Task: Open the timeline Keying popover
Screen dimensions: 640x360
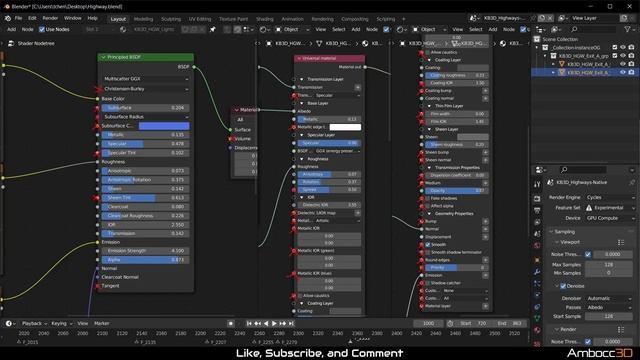Action: tap(61, 323)
